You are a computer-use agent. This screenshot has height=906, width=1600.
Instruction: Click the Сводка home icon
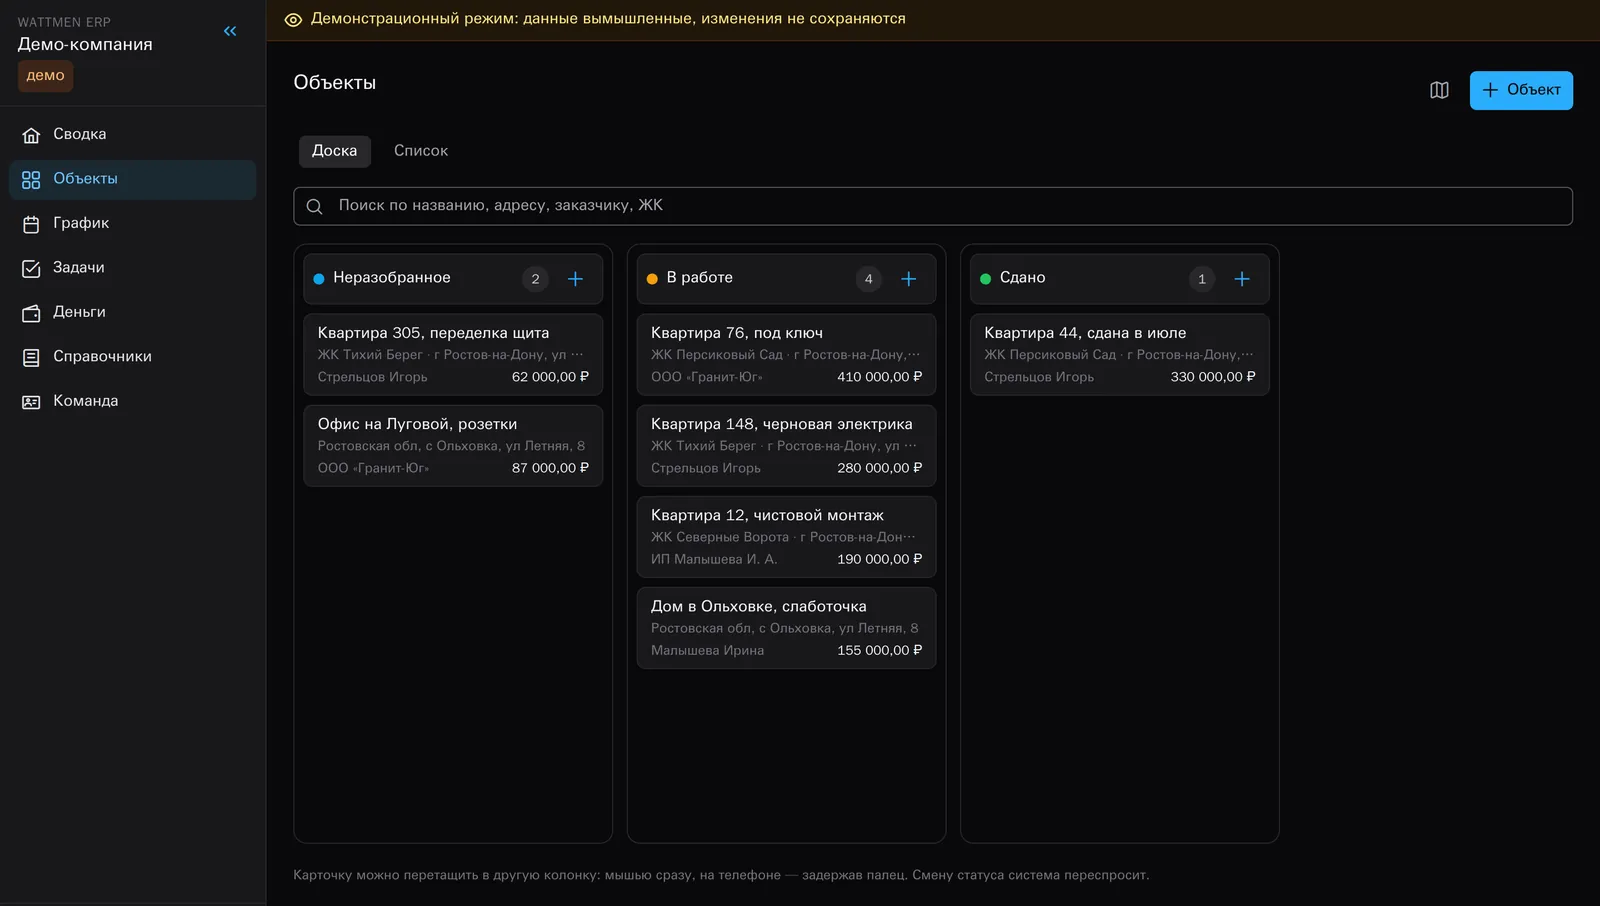[x=32, y=135]
